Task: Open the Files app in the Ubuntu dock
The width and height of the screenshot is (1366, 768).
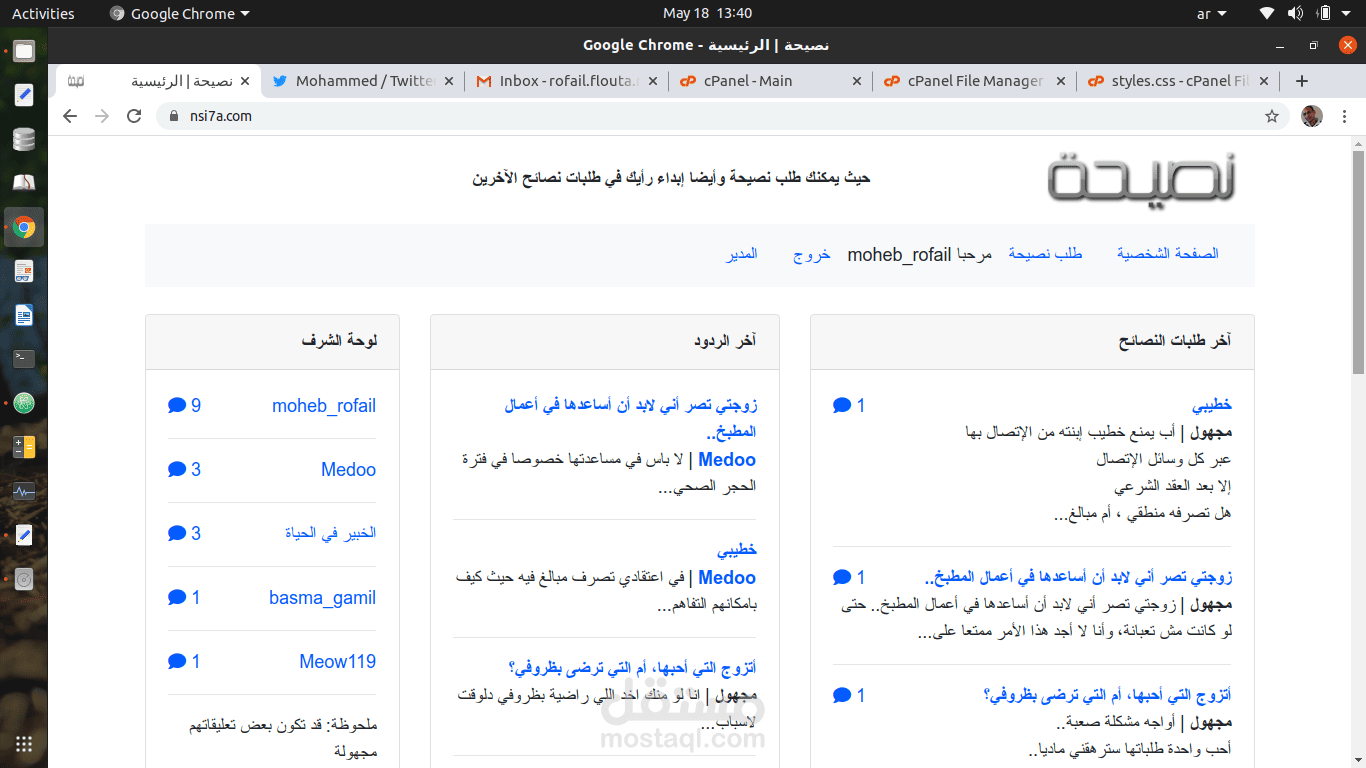Action: click(x=24, y=51)
